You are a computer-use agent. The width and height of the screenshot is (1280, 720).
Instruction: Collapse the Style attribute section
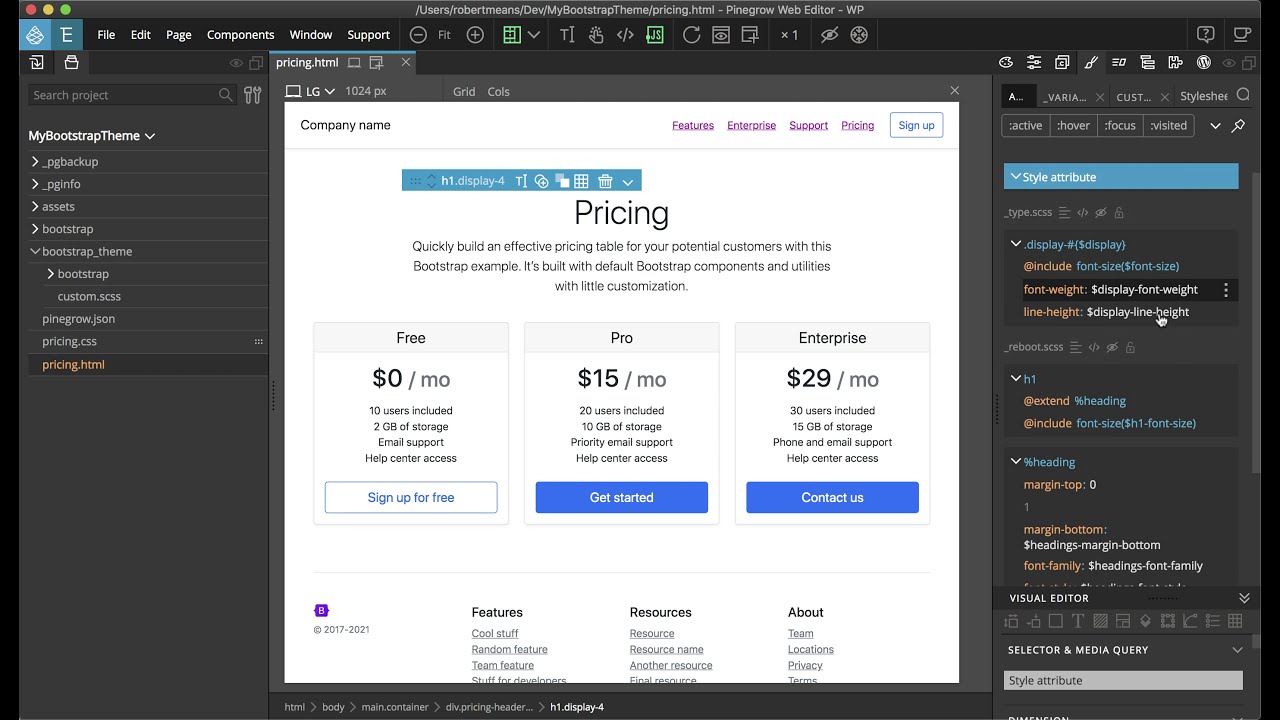pos(1015,177)
